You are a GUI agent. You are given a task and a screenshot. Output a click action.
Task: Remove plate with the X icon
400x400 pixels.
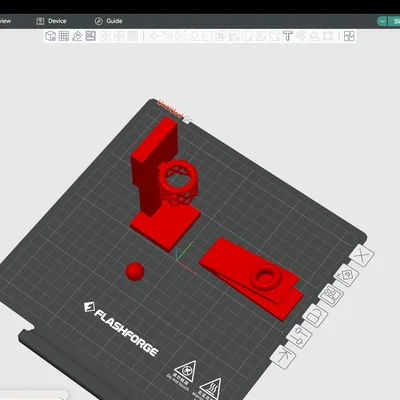(362, 256)
